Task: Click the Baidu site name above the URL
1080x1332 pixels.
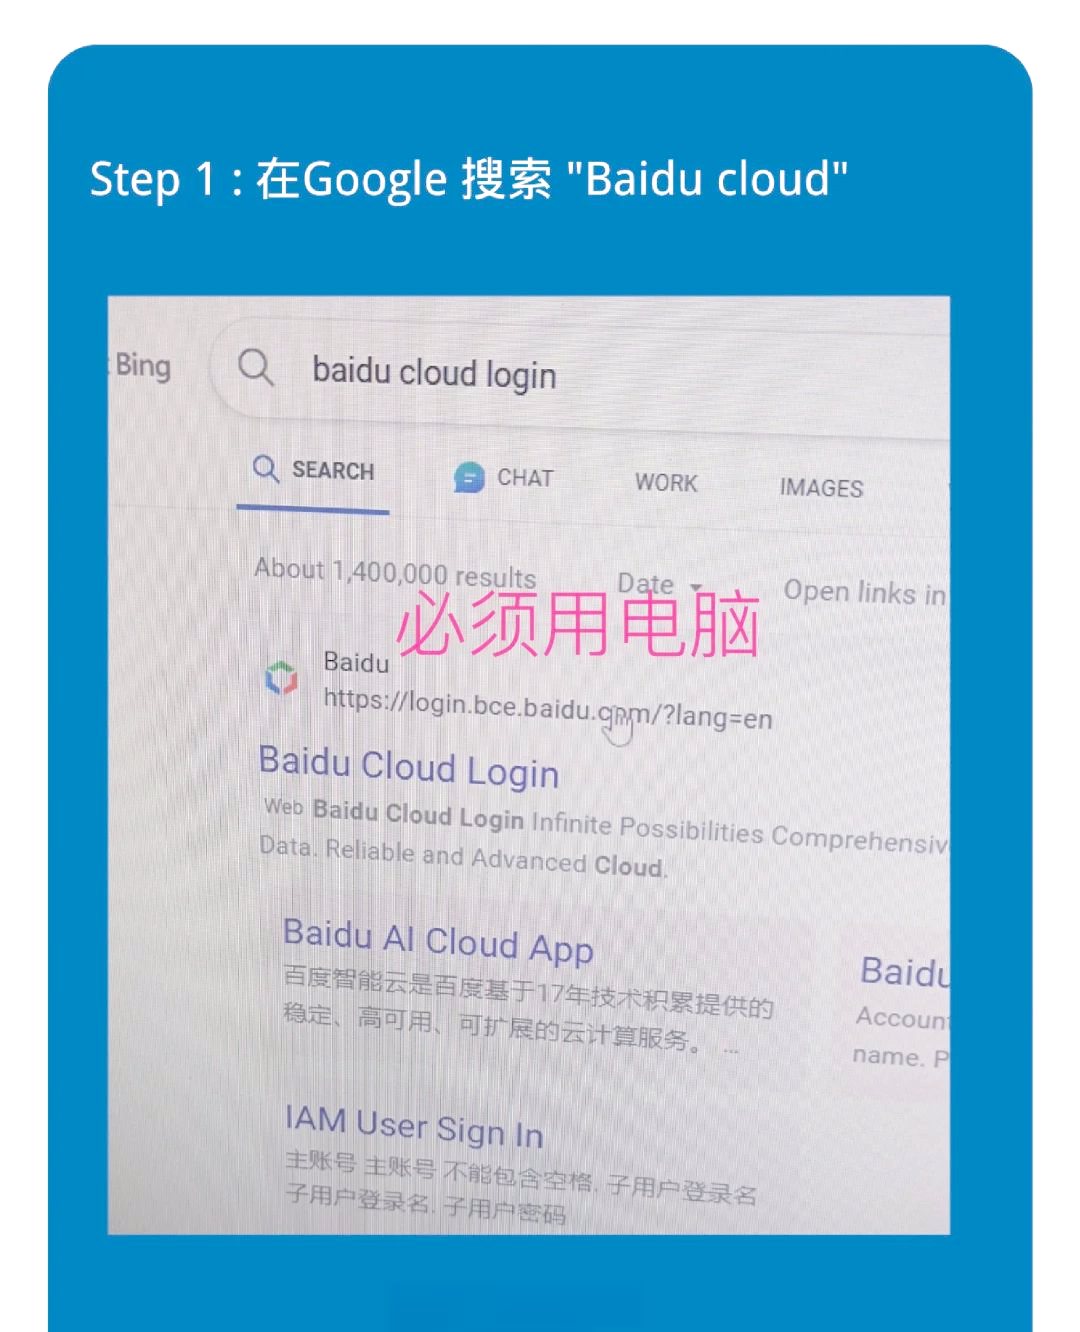Action: point(356,662)
